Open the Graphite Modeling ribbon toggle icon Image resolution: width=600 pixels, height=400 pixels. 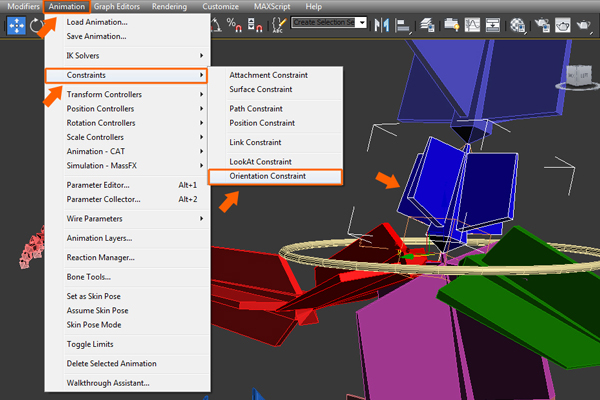coord(452,25)
